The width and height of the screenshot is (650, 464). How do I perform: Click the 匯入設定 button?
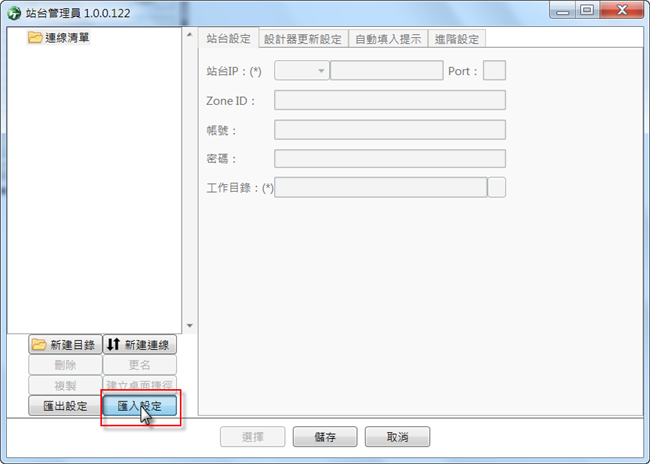(140, 406)
